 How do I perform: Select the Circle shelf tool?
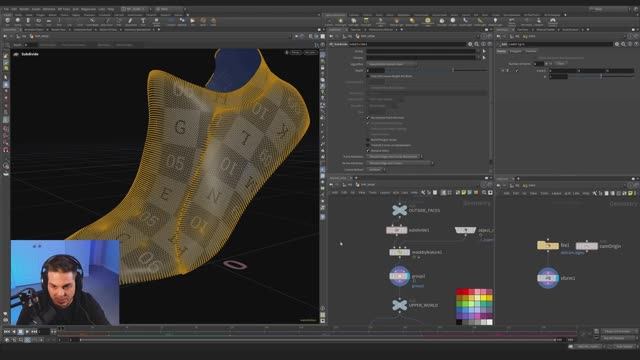81,21
